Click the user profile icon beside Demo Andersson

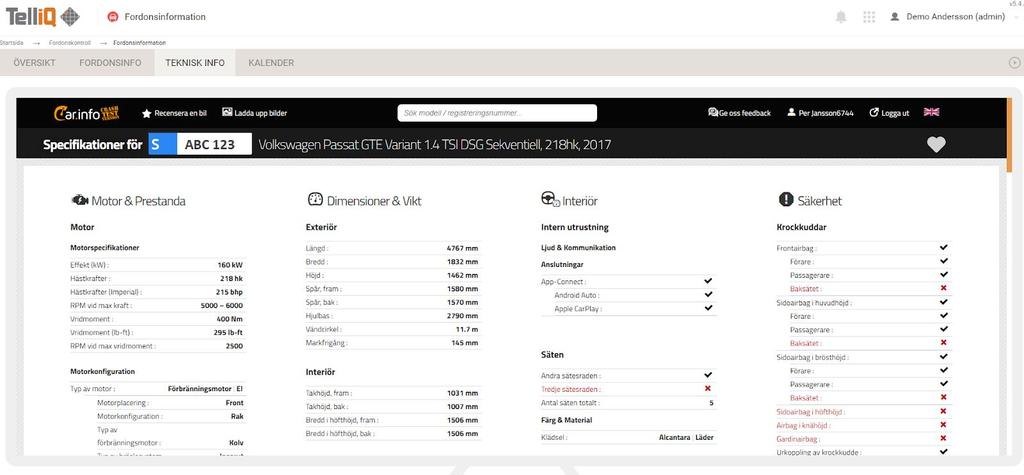(x=895, y=17)
